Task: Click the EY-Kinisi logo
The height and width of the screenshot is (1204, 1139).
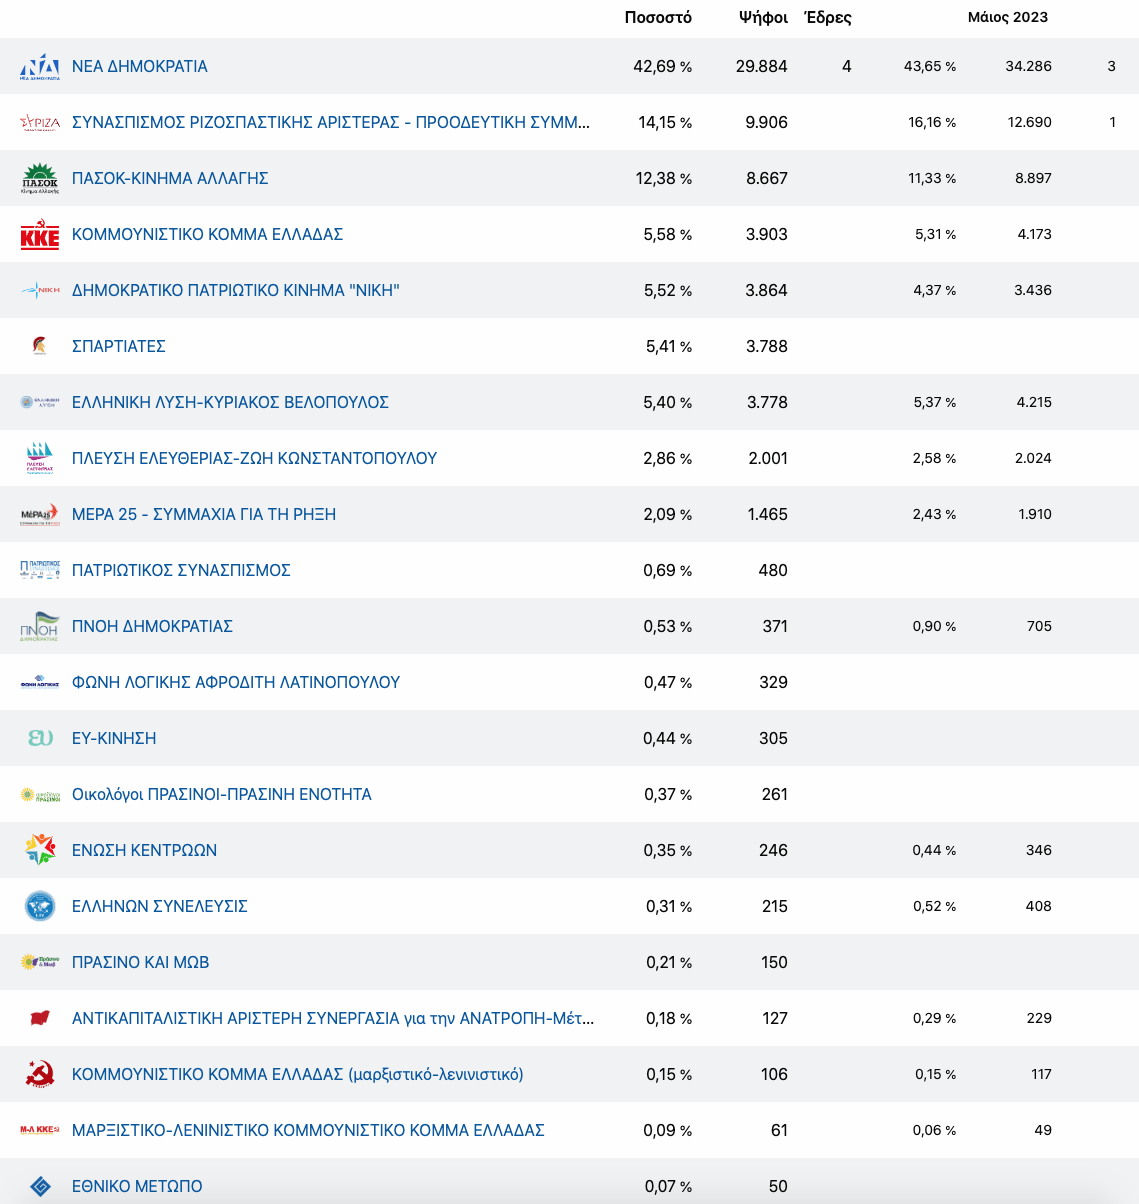Action: pyautogui.click(x=40, y=738)
